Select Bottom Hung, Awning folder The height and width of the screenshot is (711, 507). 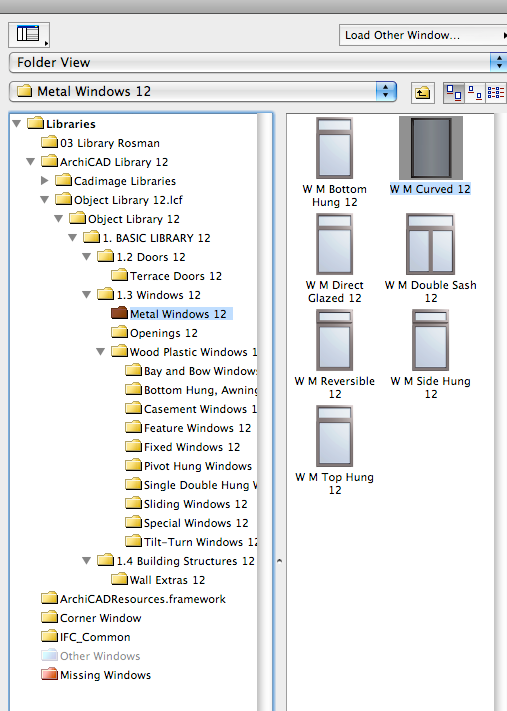(191, 390)
